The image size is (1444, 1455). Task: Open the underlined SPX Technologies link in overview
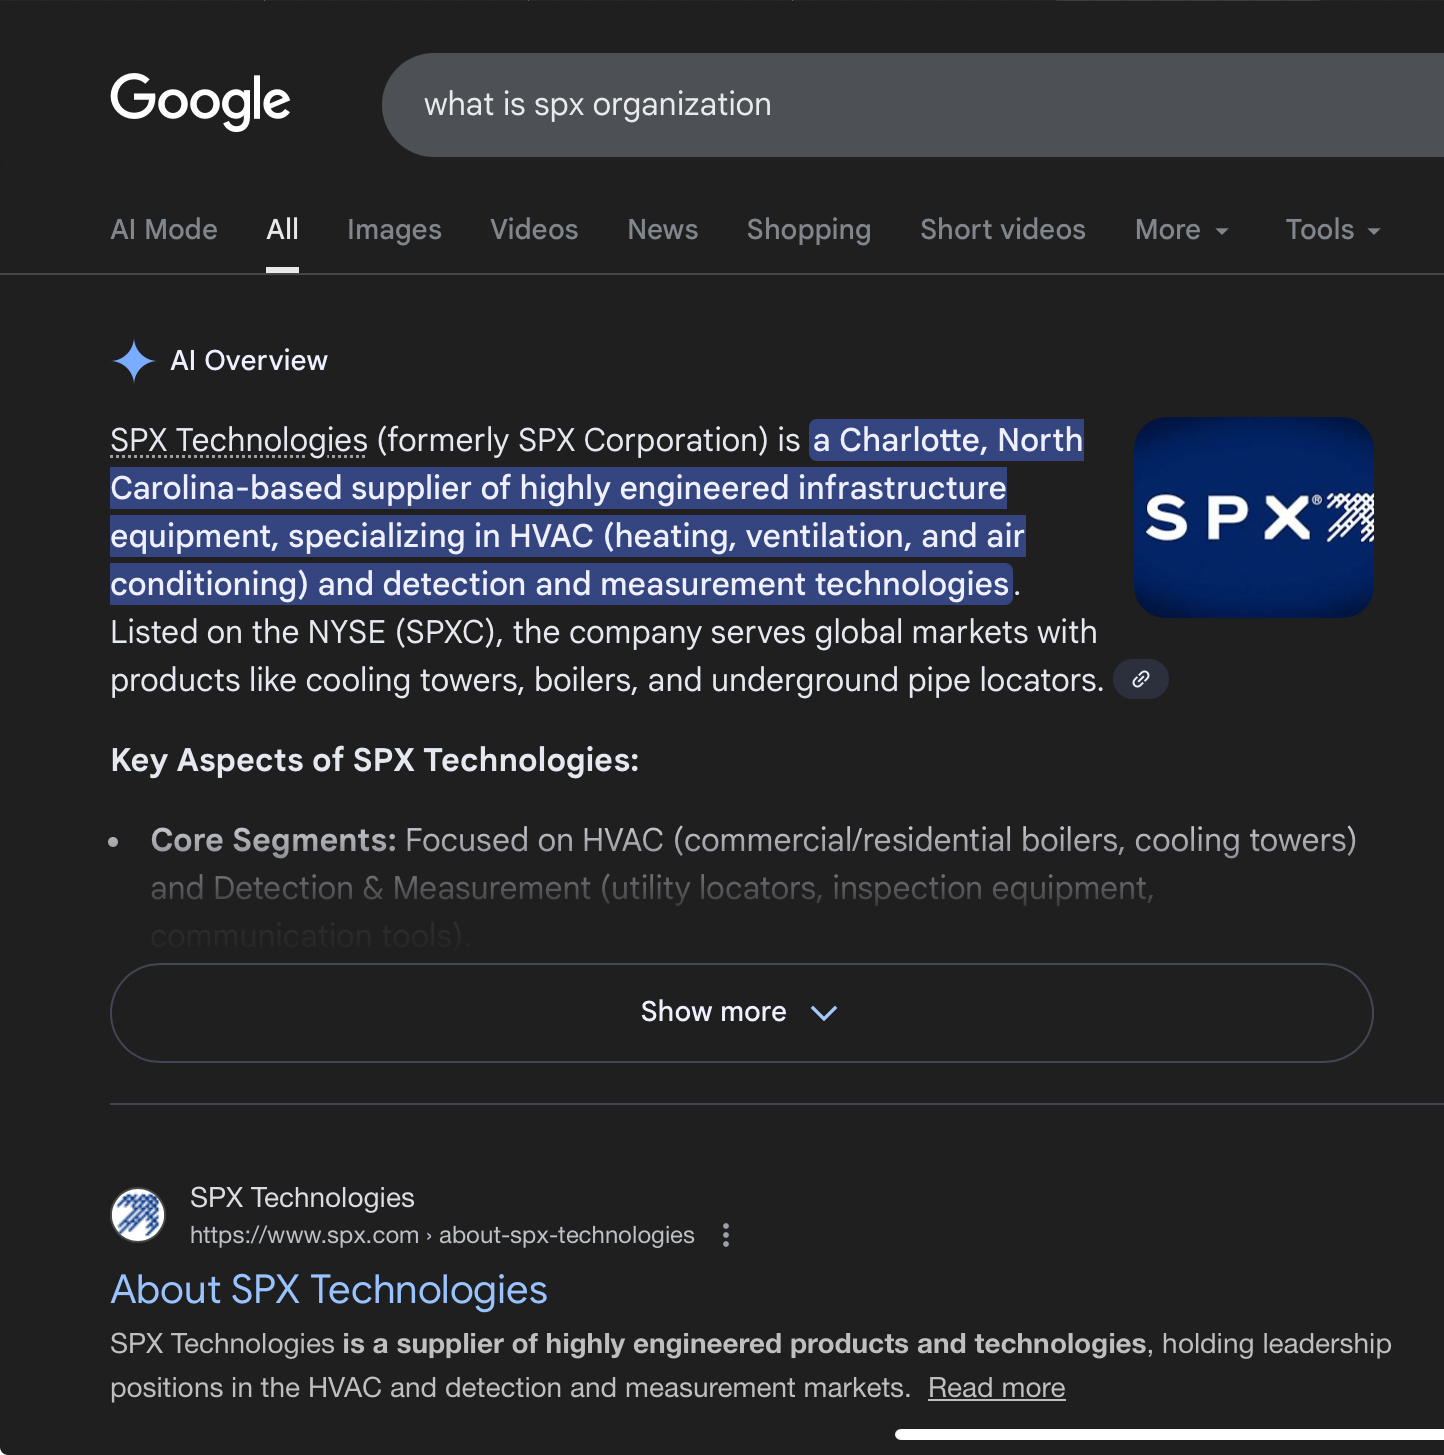[239, 440]
